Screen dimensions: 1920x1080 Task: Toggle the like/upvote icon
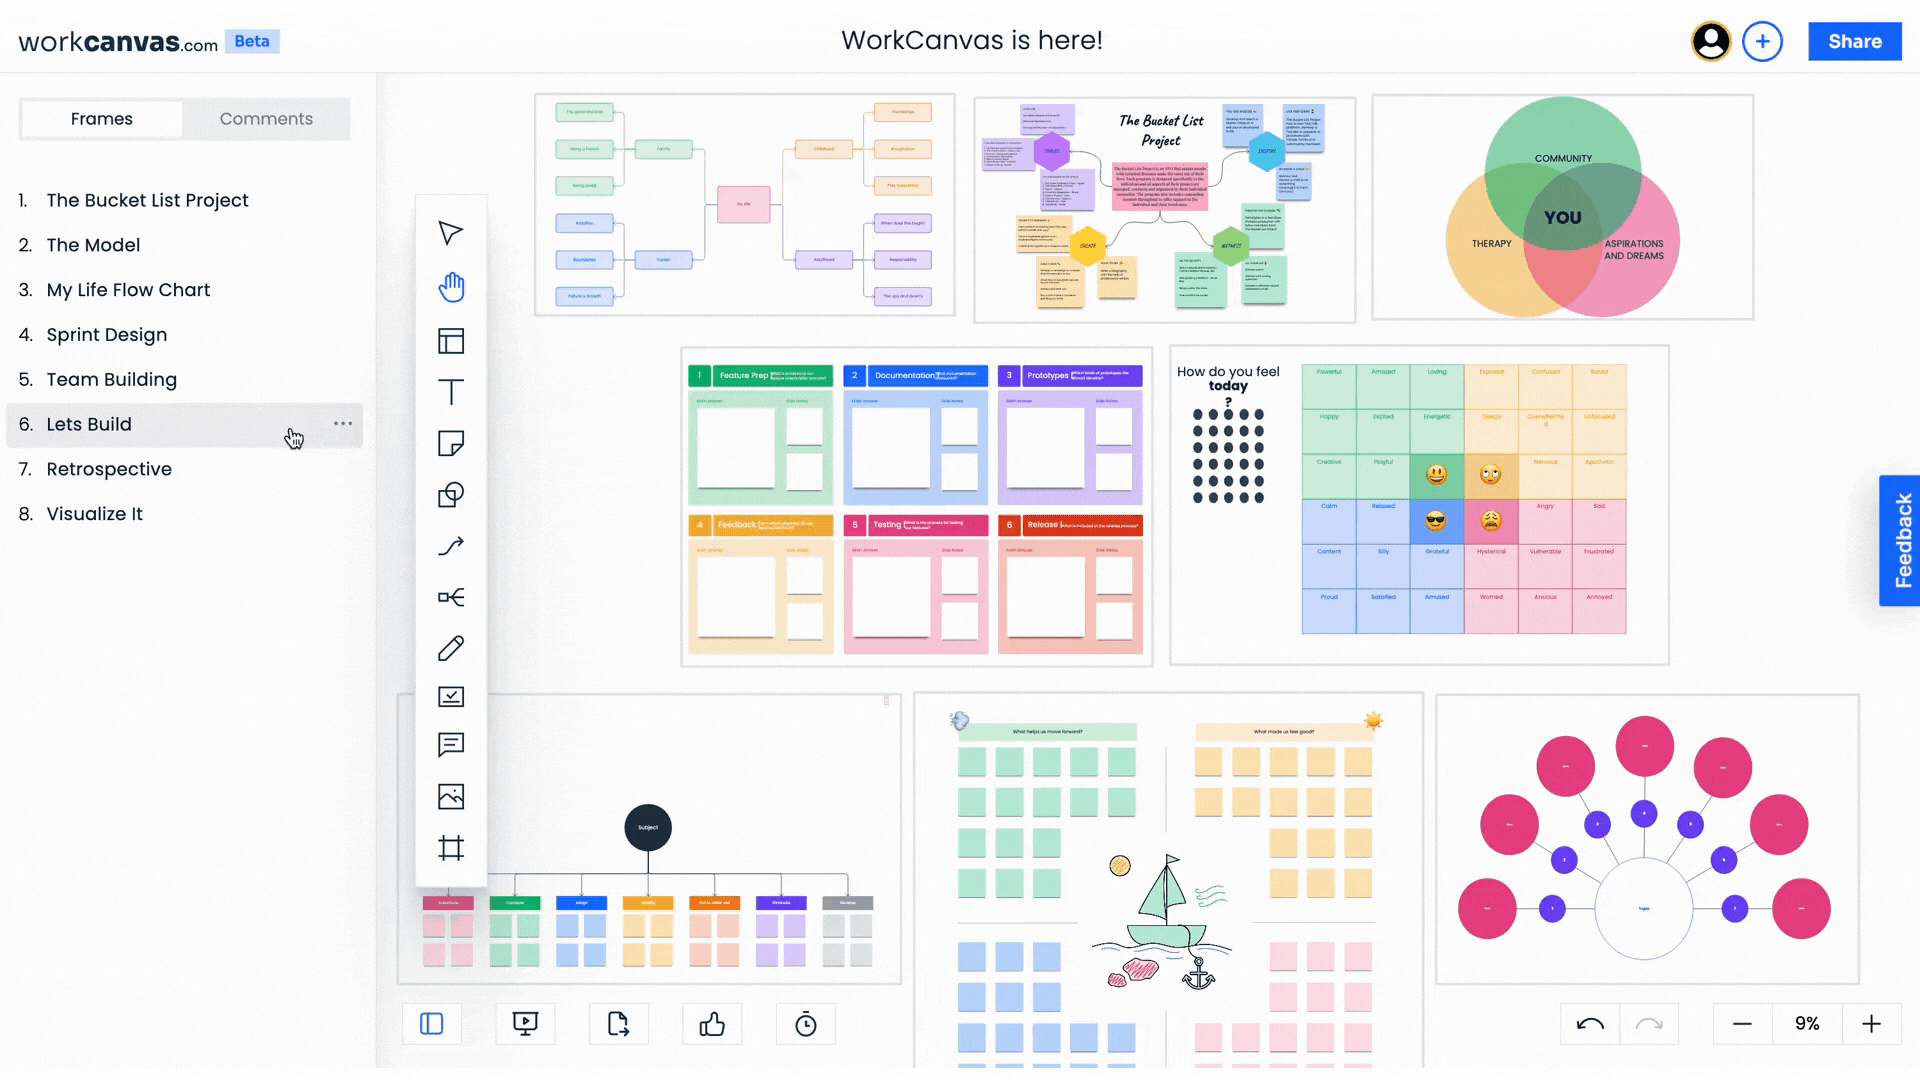(x=712, y=1023)
